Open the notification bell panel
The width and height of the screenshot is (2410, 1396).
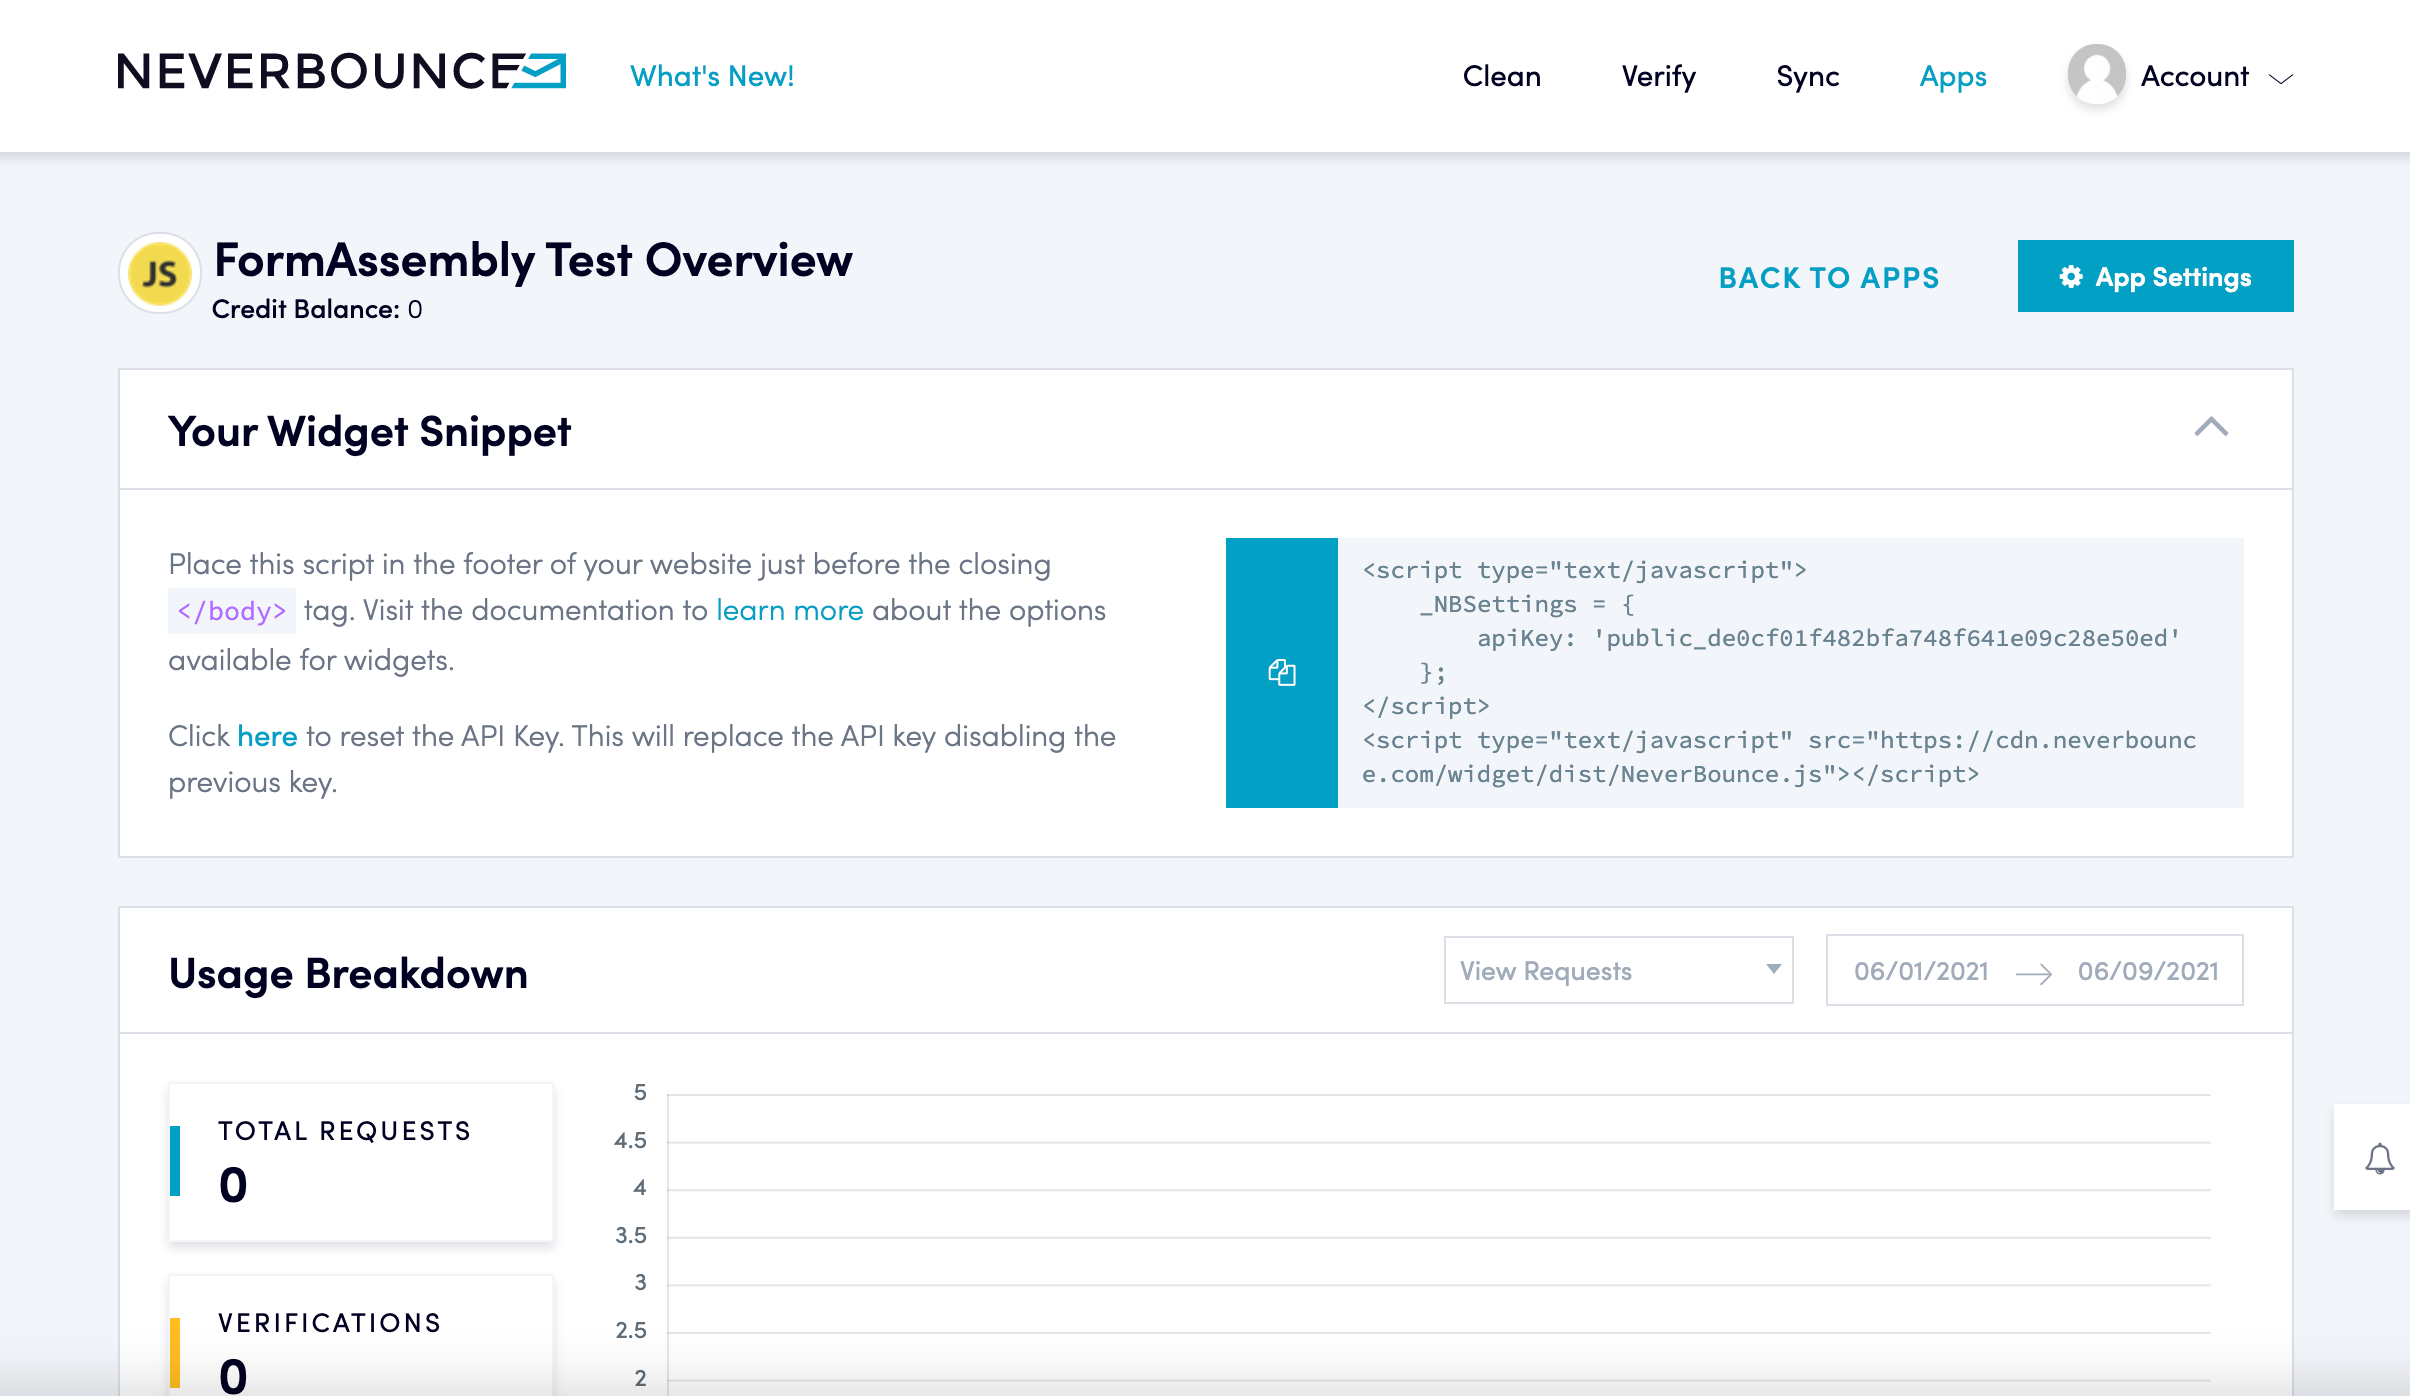pos(2379,1159)
